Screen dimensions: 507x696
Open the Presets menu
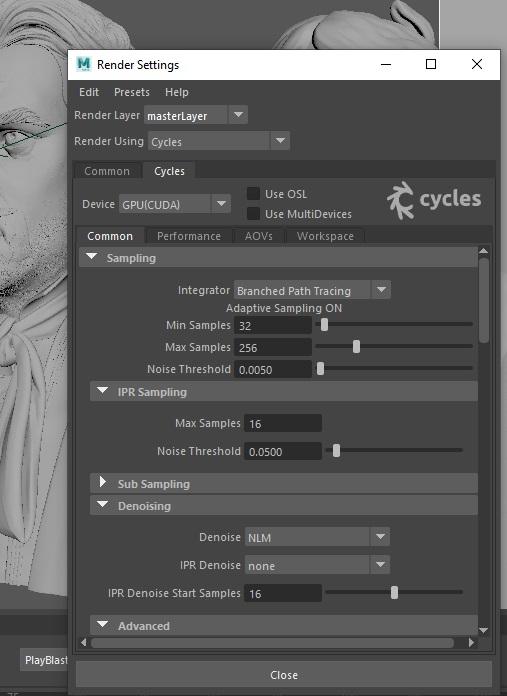coord(131,92)
